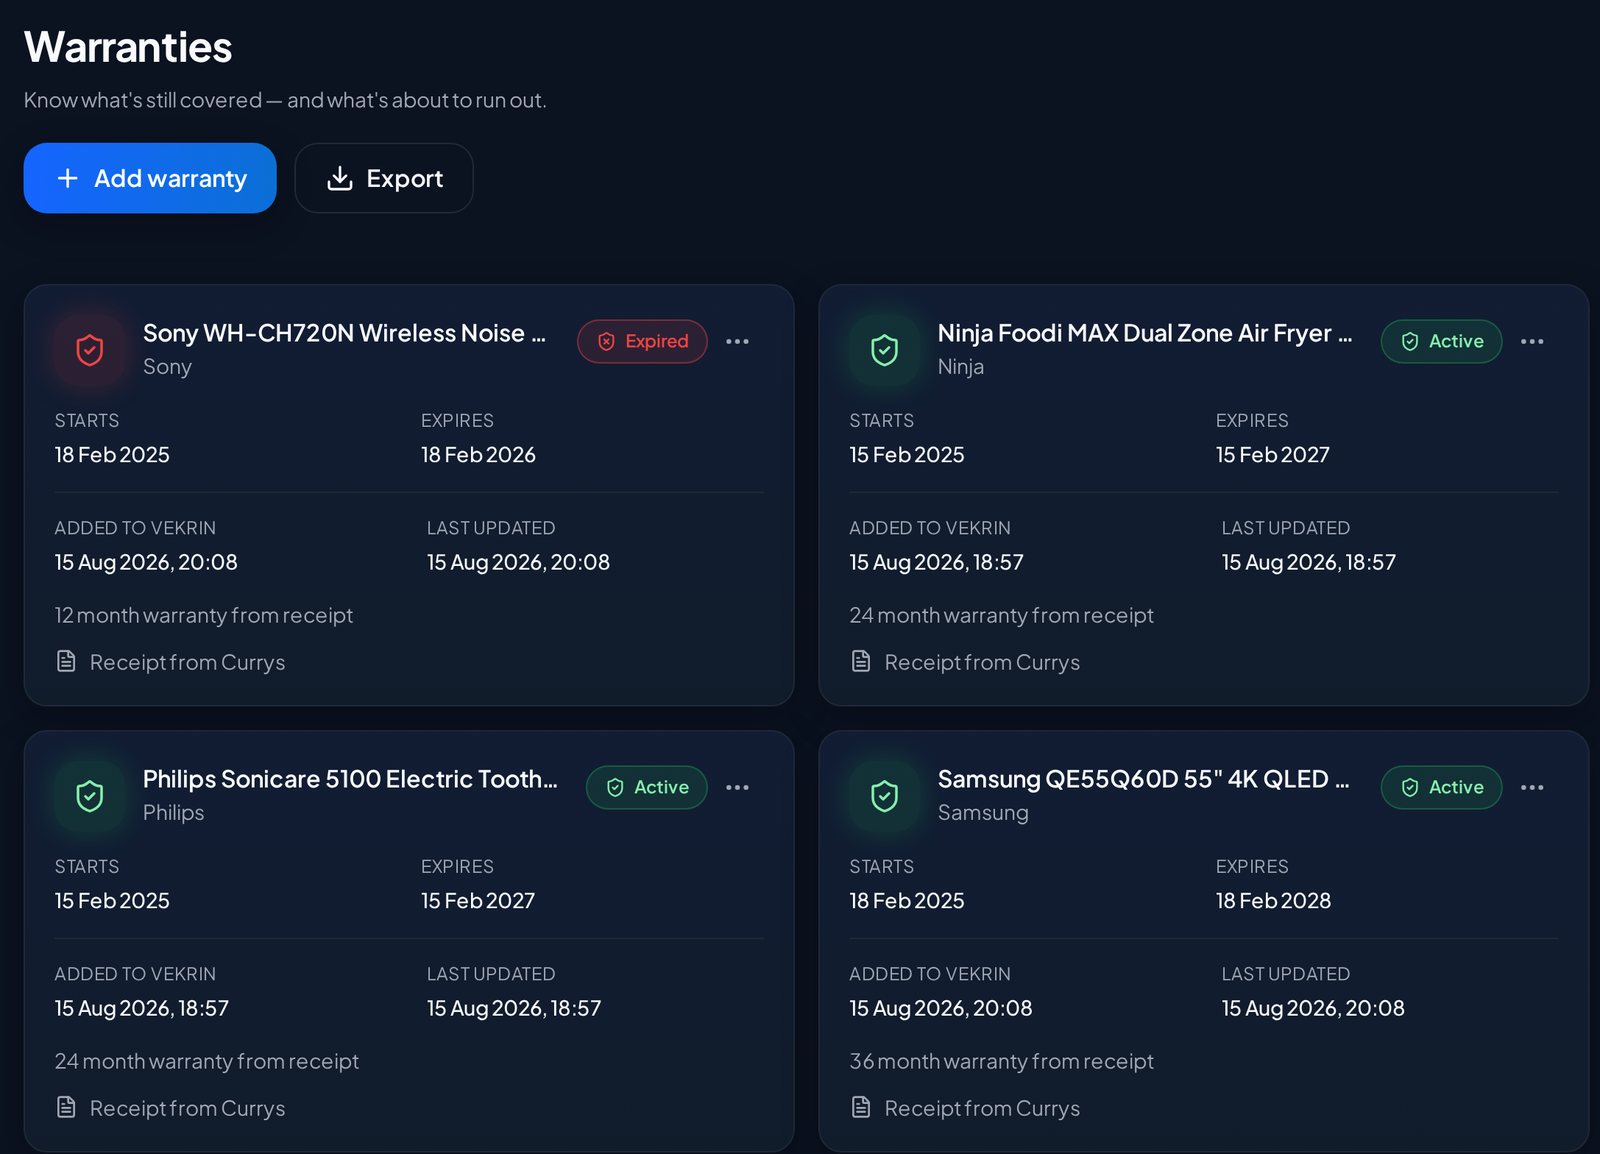Click the Warranties page heading
Screen dimensions: 1600x1154
128,47
